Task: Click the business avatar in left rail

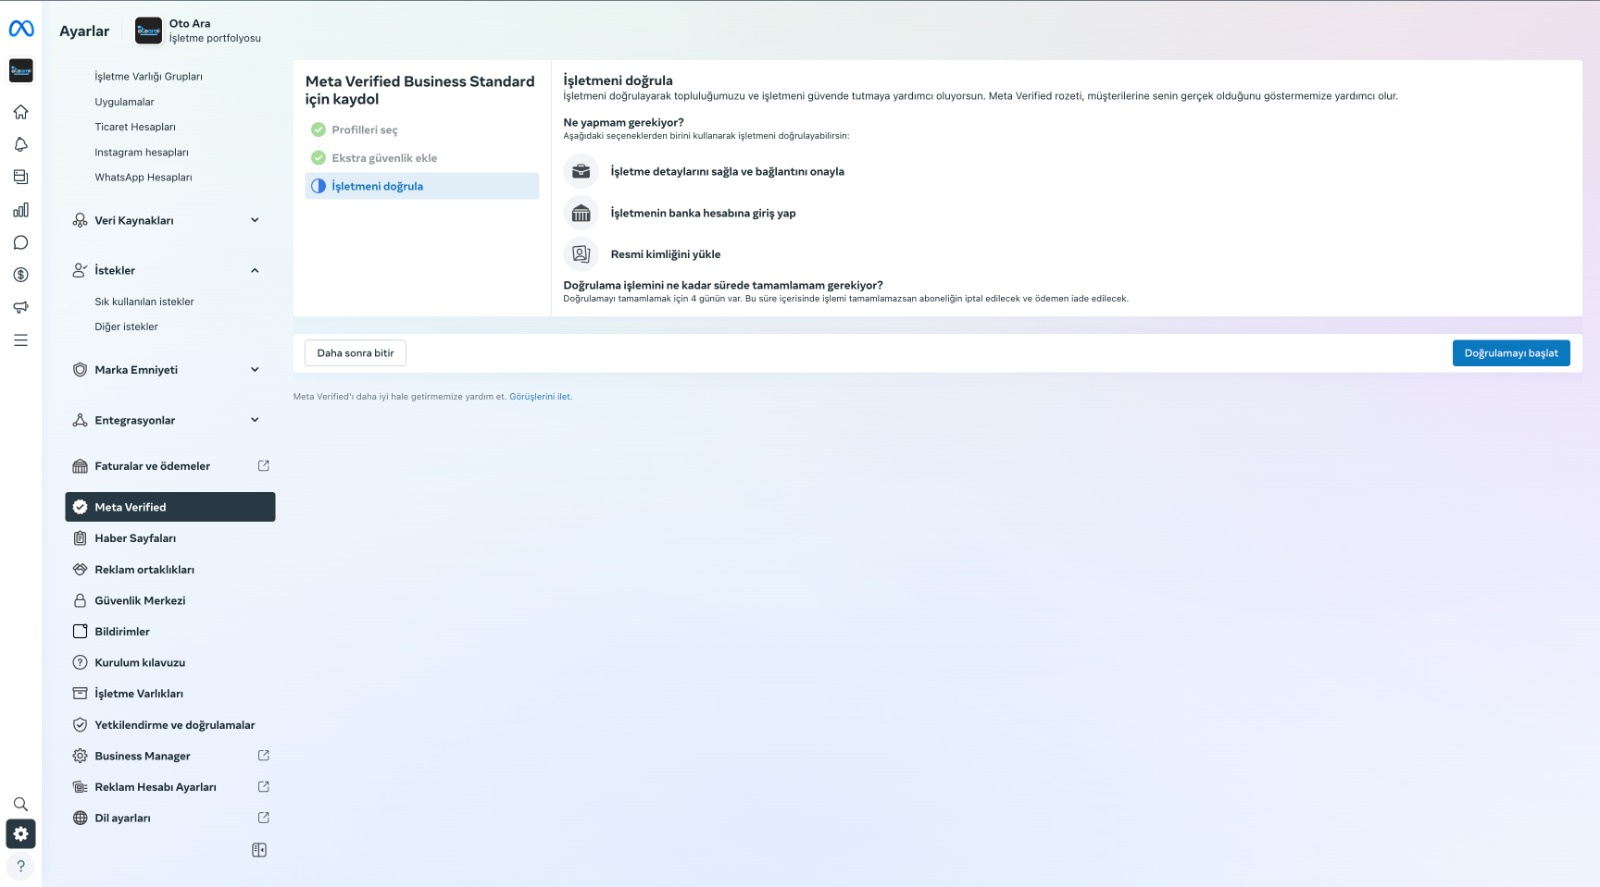Action: (21, 70)
